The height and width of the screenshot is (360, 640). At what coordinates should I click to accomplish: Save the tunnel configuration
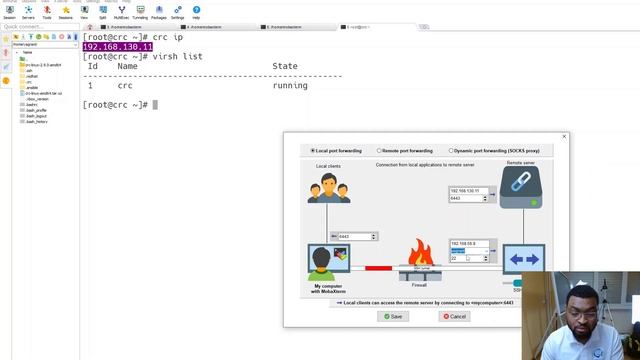coord(393,316)
